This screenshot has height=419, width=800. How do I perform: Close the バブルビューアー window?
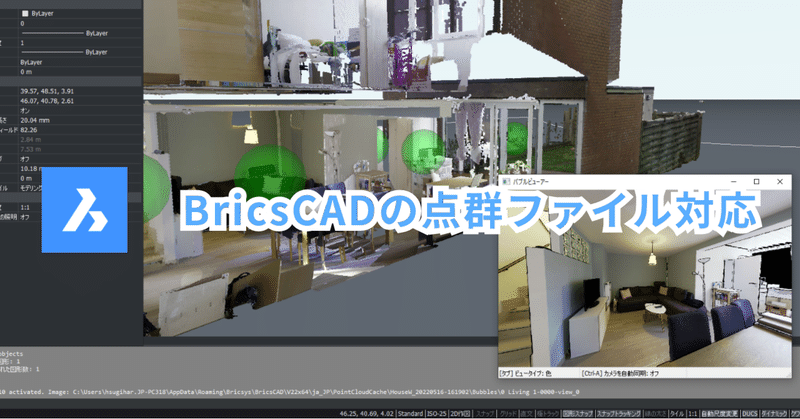coord(780,182)
